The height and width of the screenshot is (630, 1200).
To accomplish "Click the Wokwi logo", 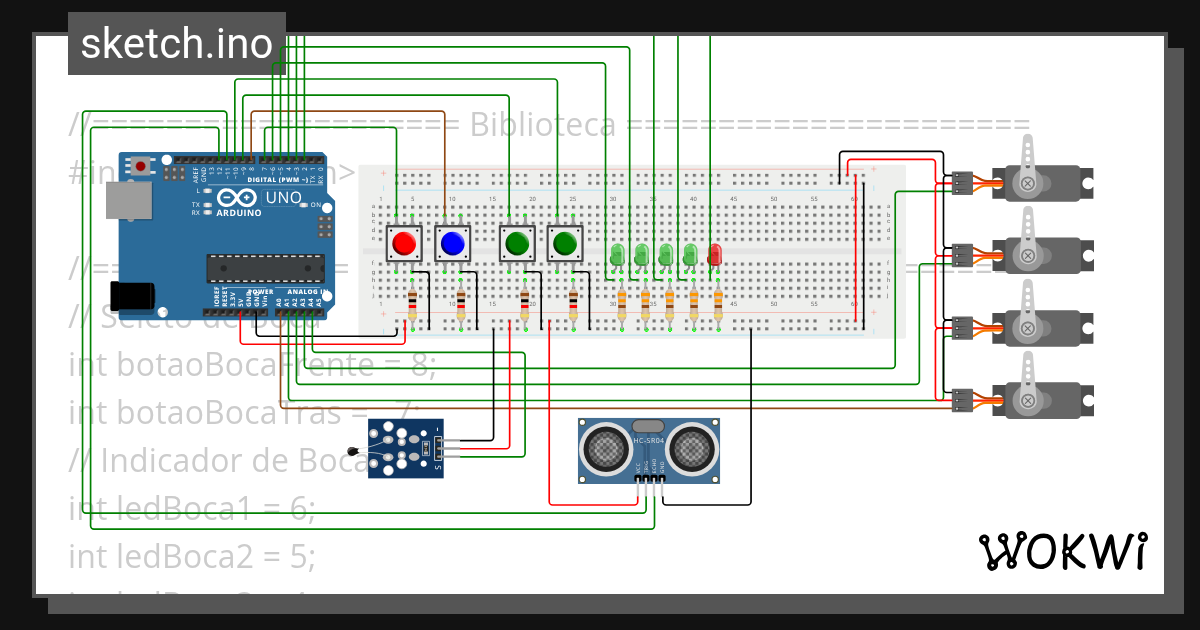I will coord(1065,549).
